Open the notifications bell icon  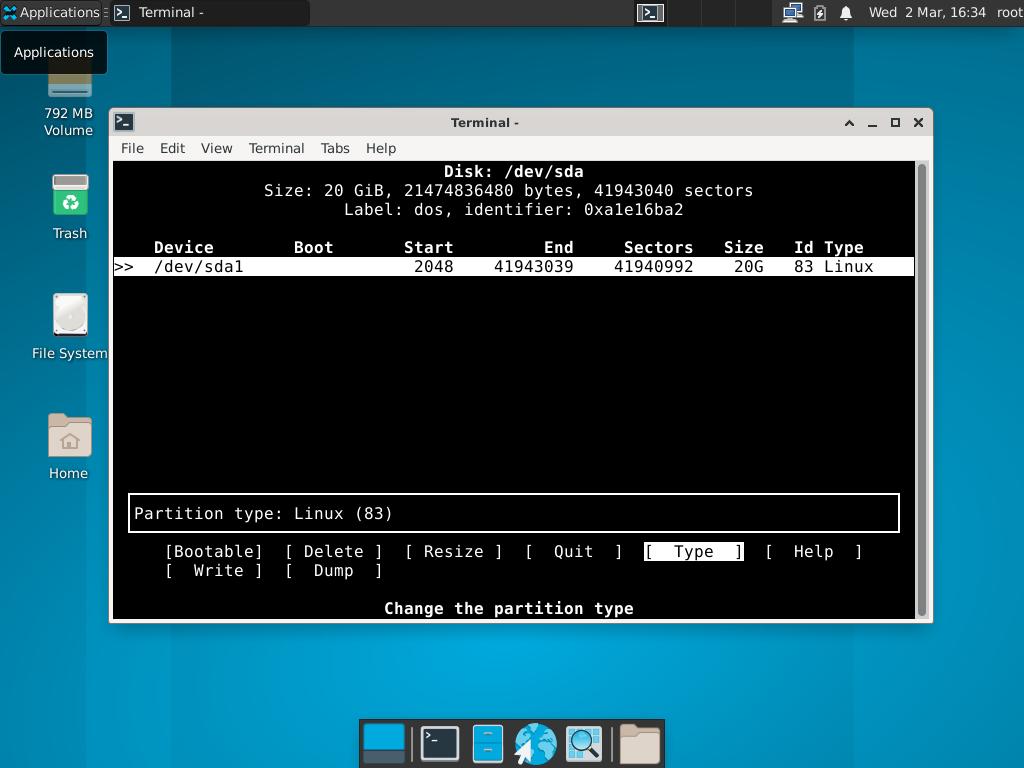[x=846, y=12]
